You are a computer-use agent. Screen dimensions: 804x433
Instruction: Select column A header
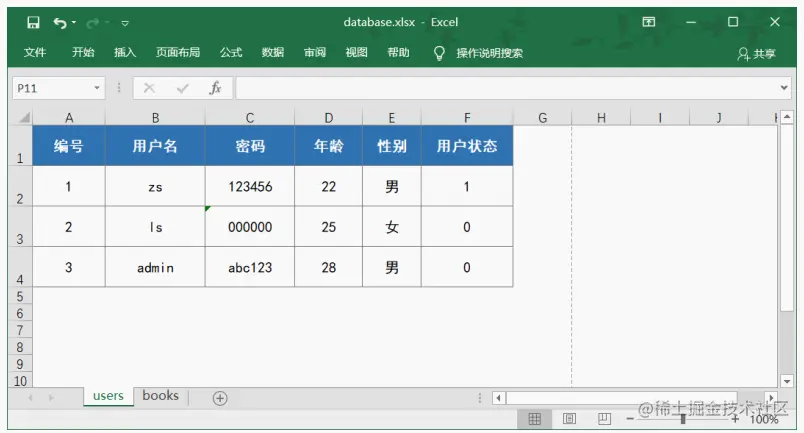click(69, 117)
